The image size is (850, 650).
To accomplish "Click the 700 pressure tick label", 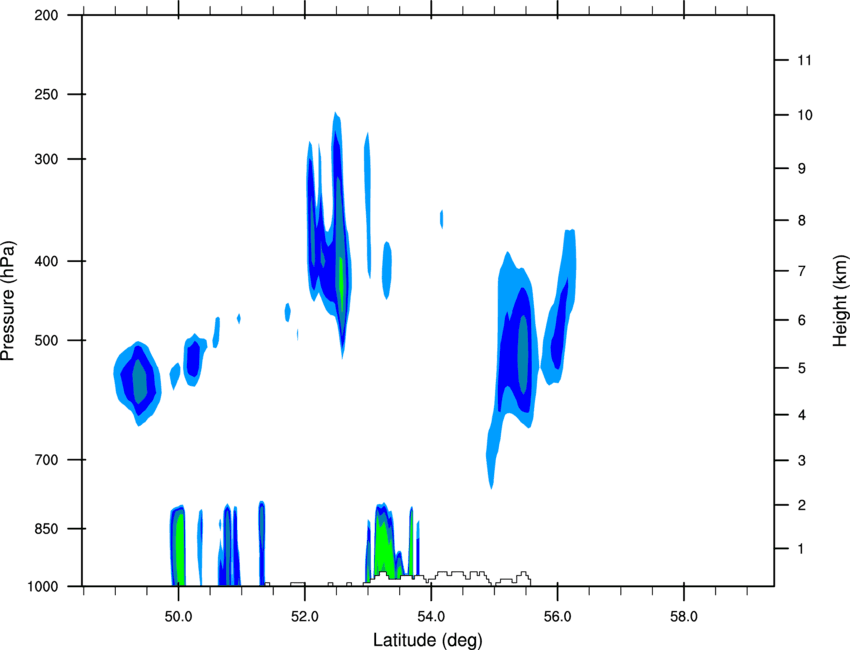I will click(x=46, y=460).
